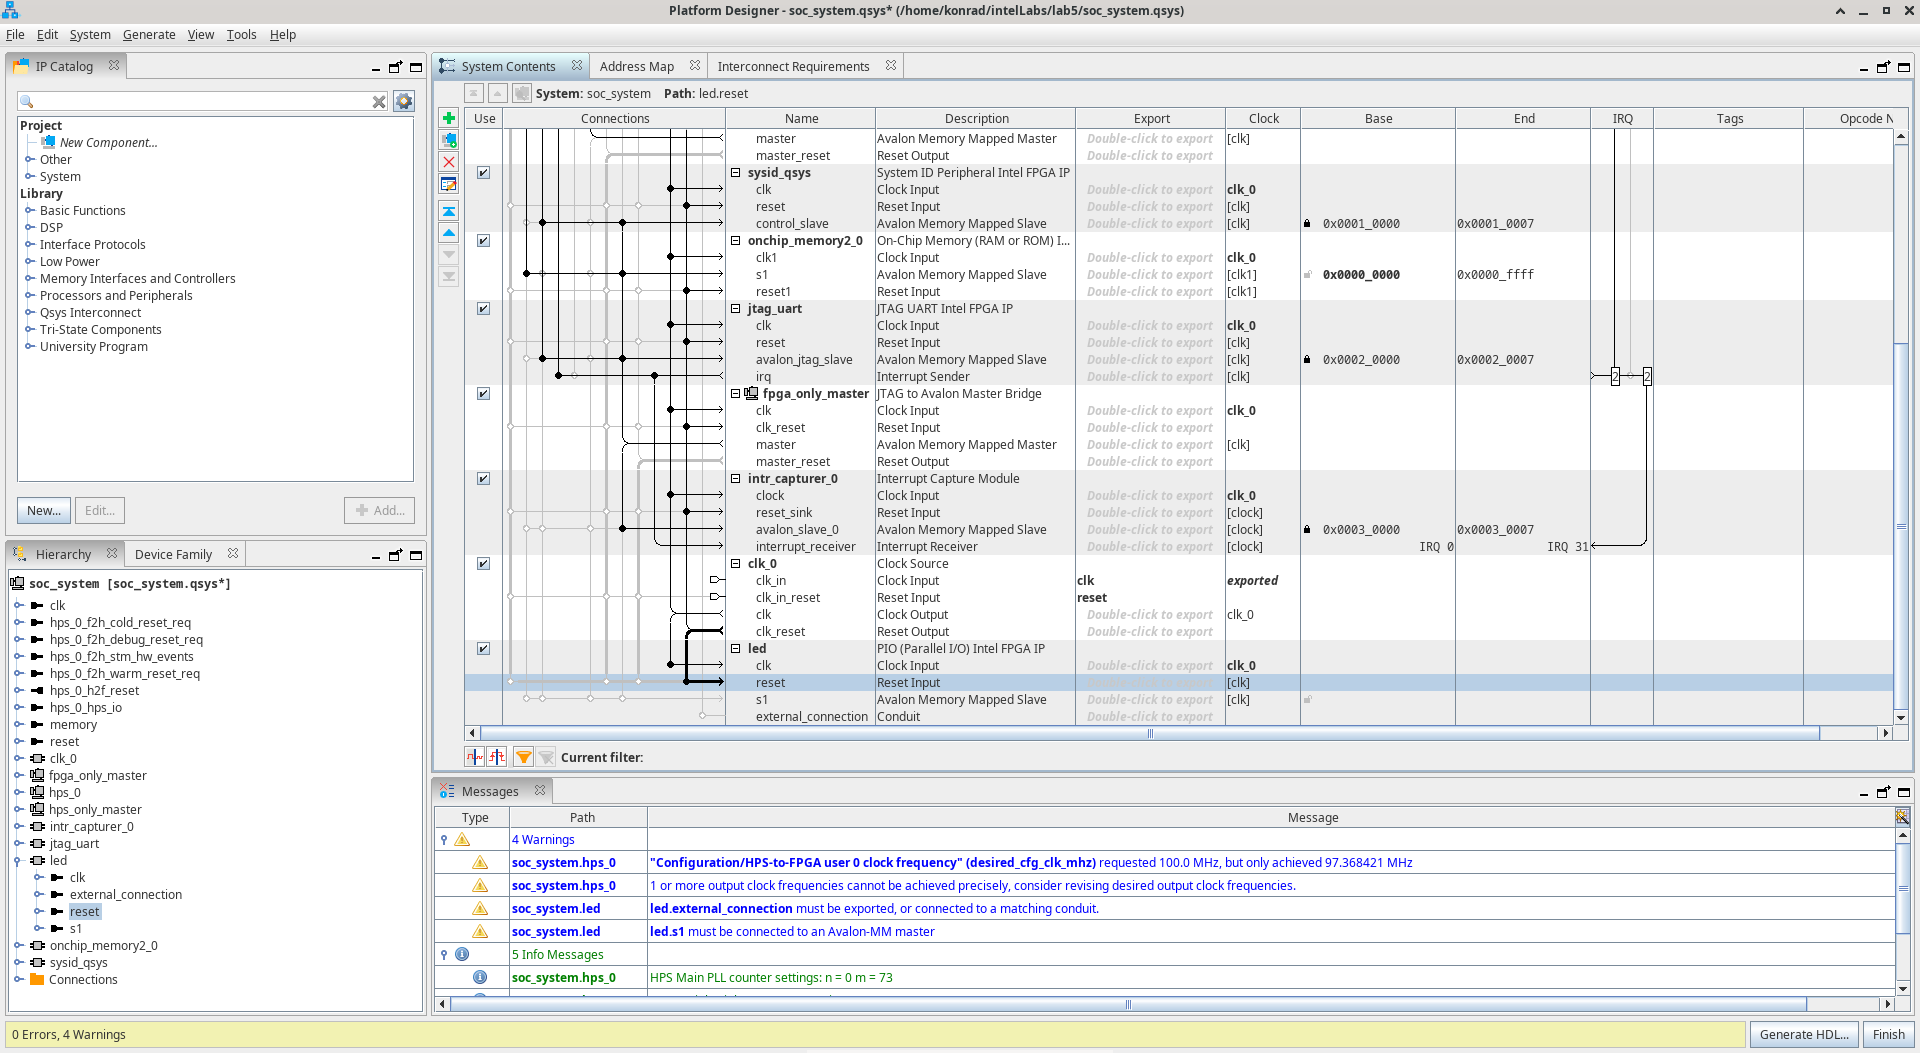Click the orange funnel filter icon

point(524,757)
